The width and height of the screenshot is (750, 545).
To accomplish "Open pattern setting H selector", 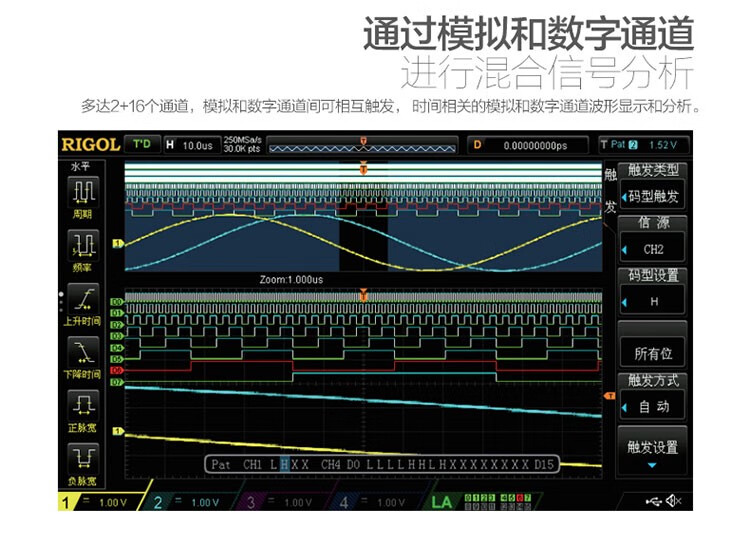I will coord(652,302).
